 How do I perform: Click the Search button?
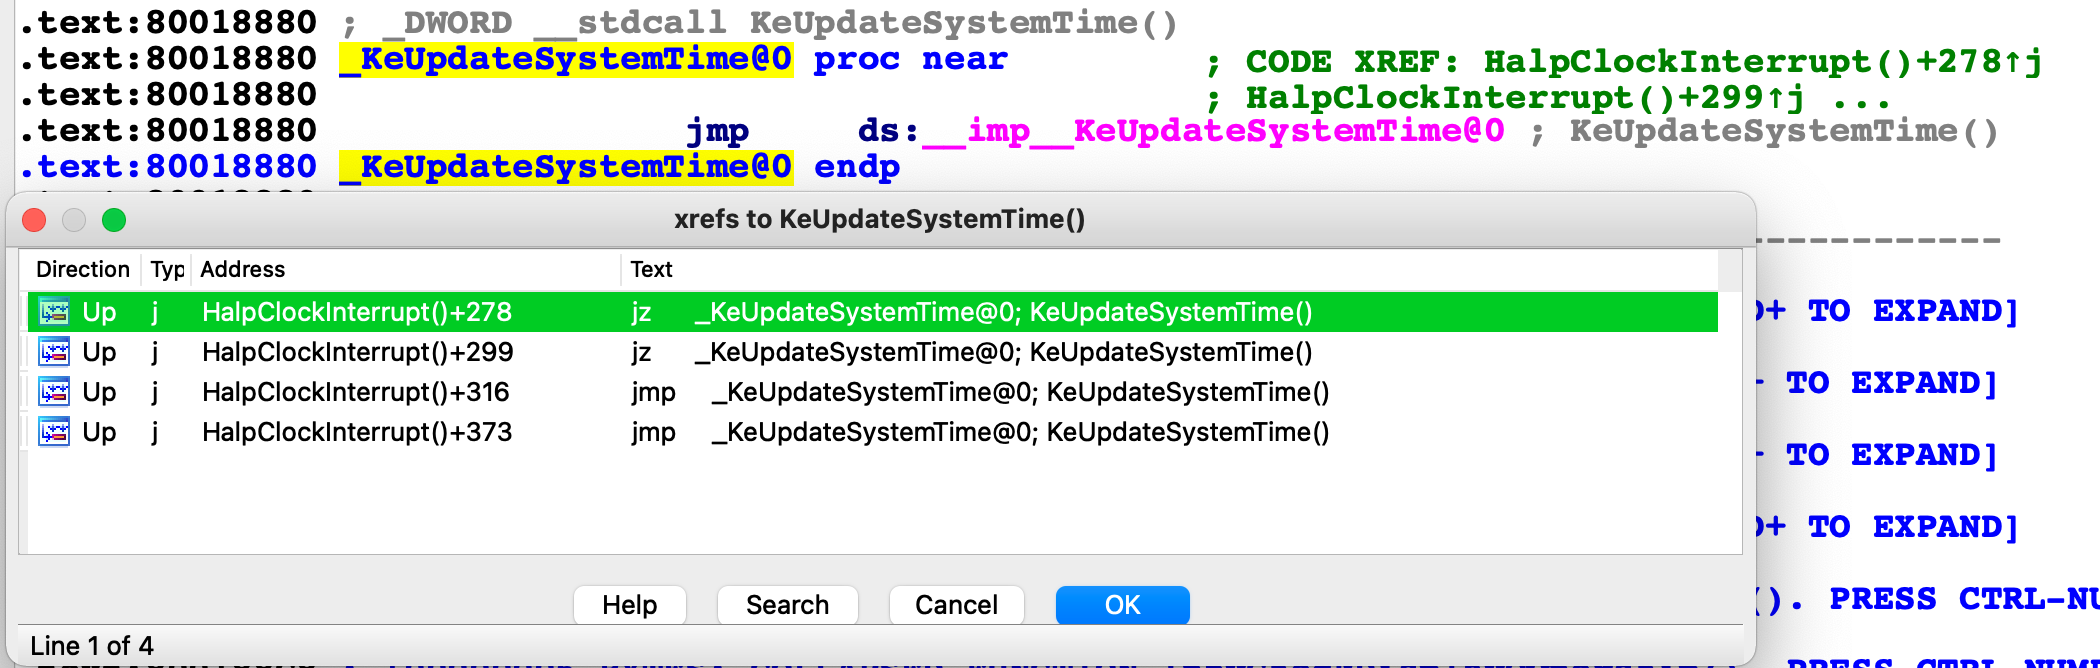coord(787,605)
